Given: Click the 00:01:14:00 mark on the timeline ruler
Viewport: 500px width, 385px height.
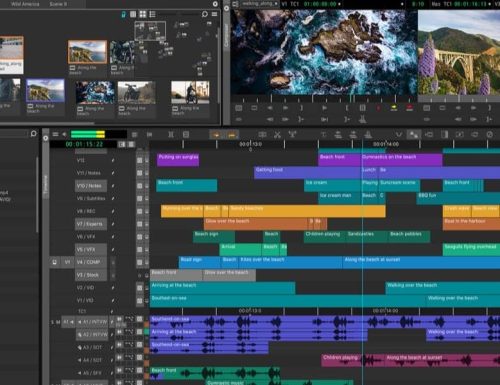Looking at the screenshot, I should click(386, 144).
